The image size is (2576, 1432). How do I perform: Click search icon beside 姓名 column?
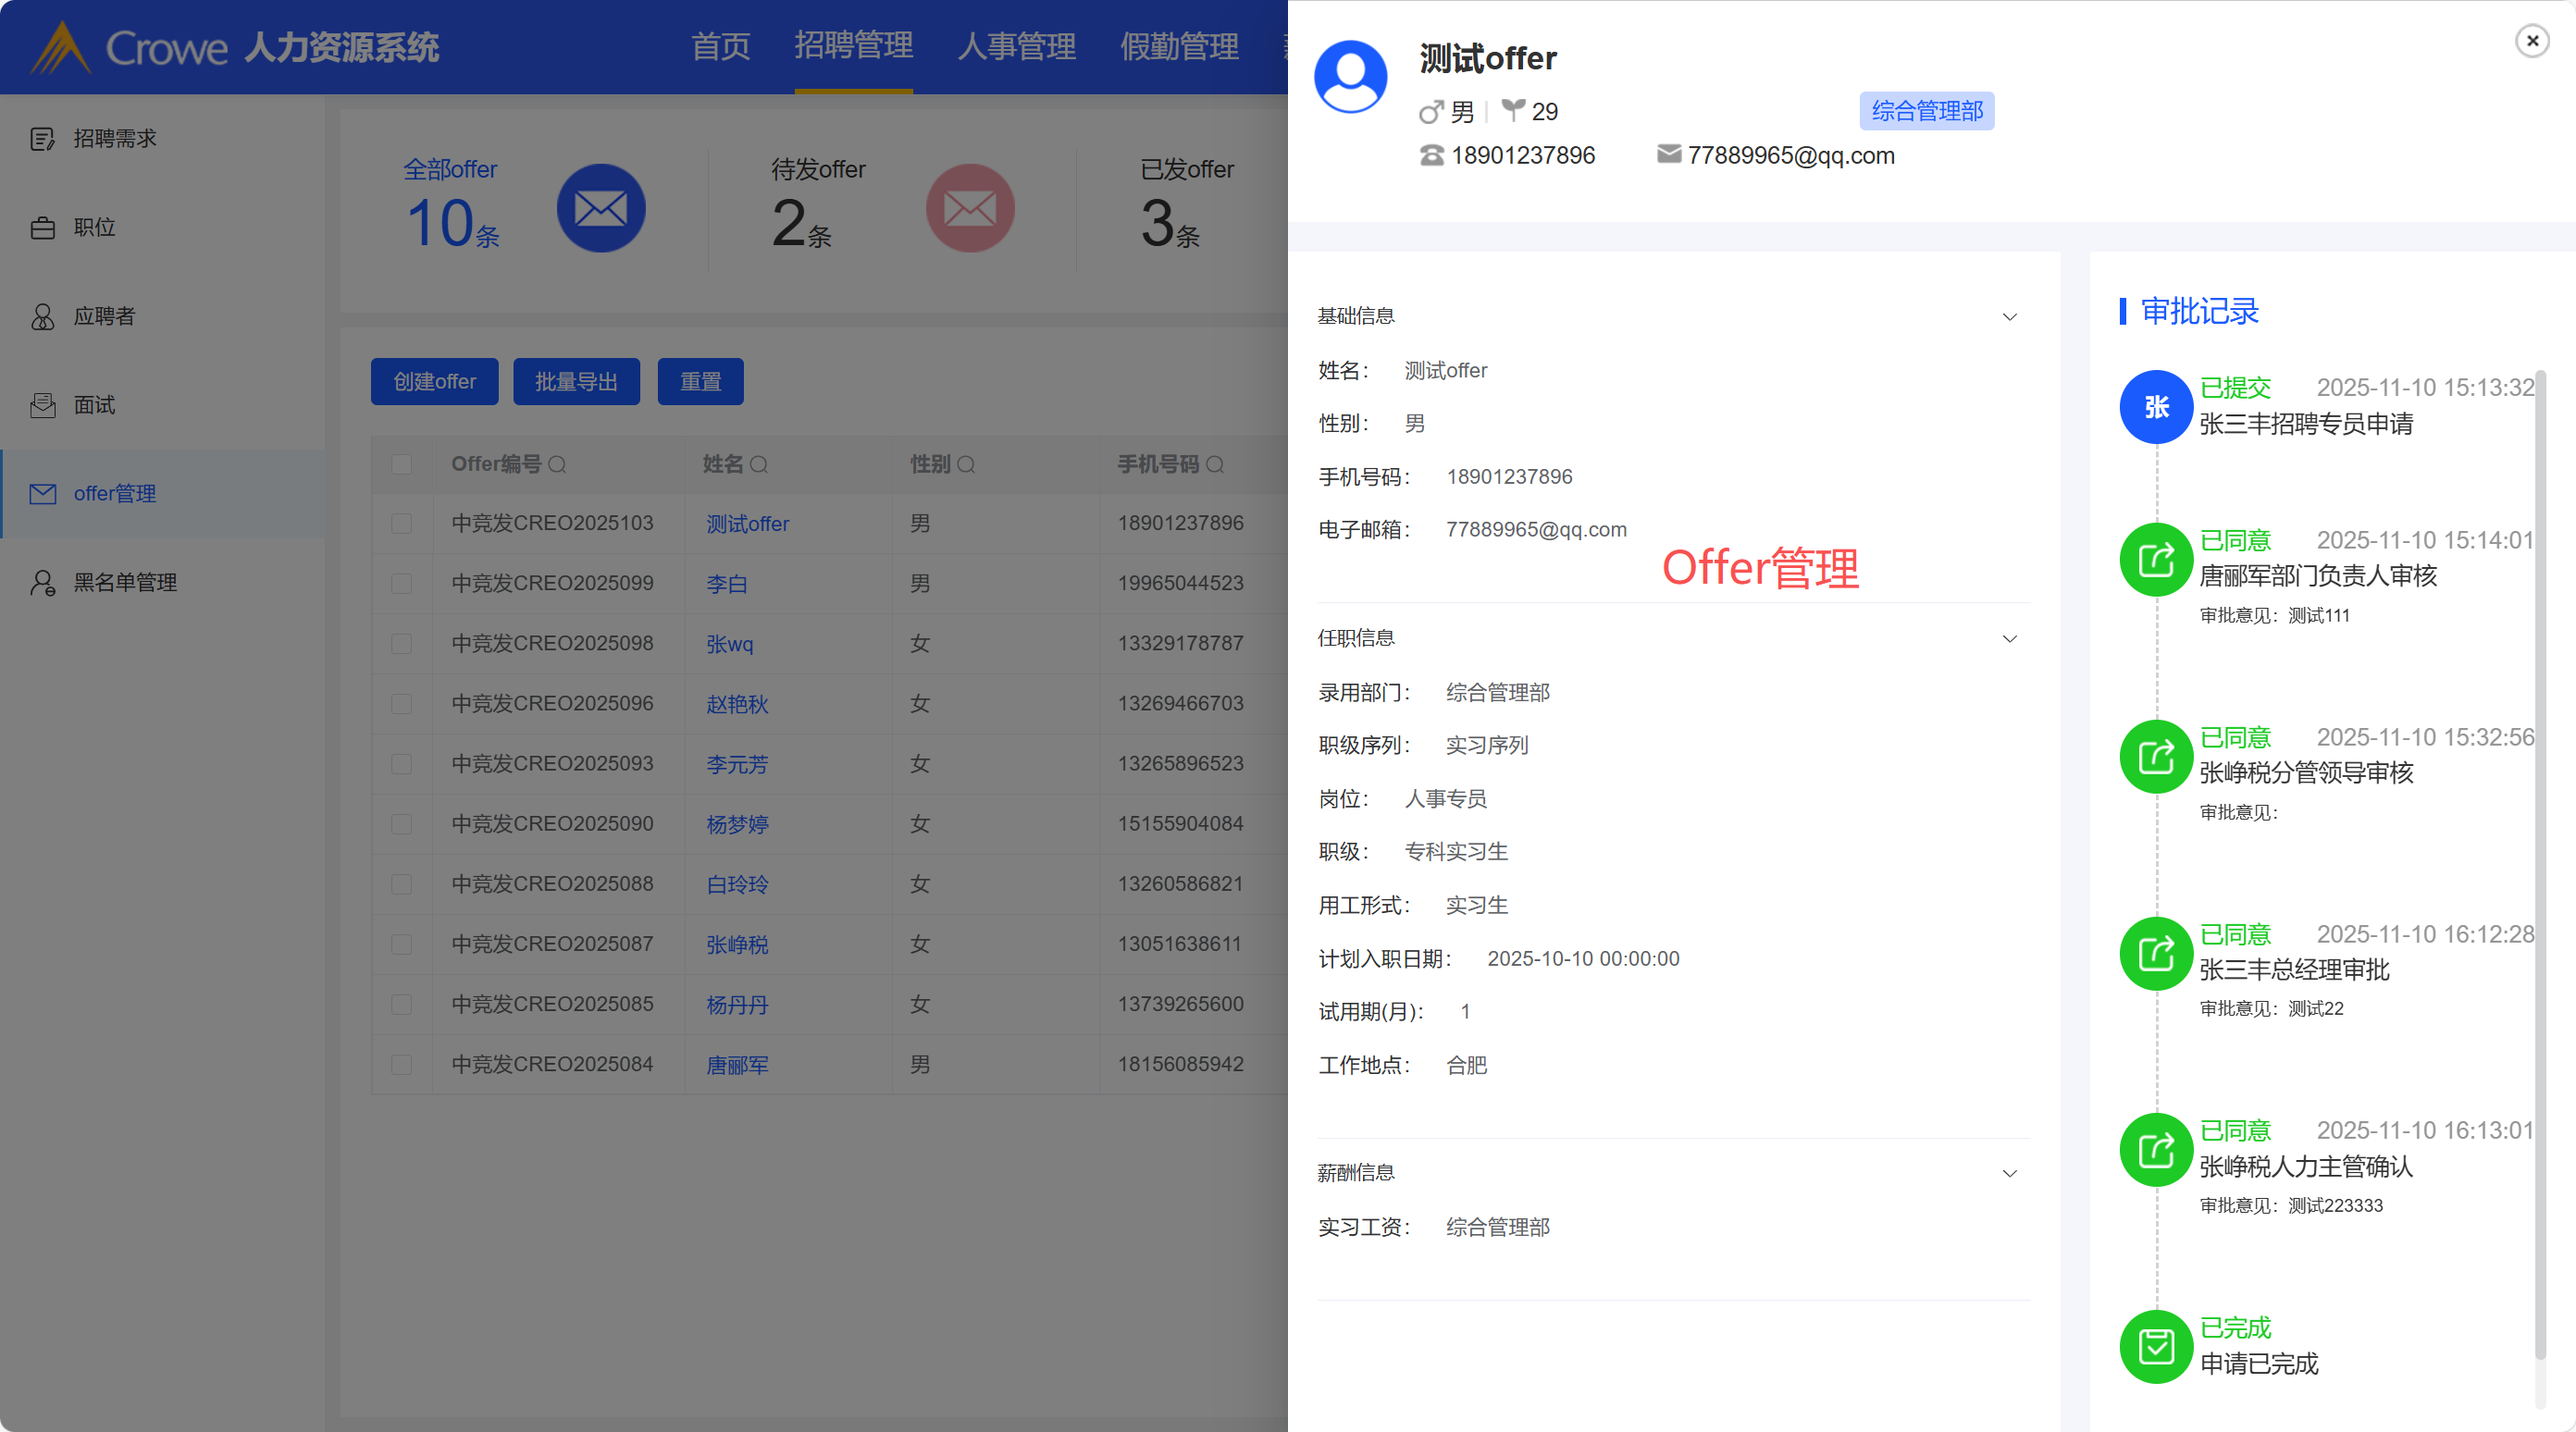coord(759,465)
